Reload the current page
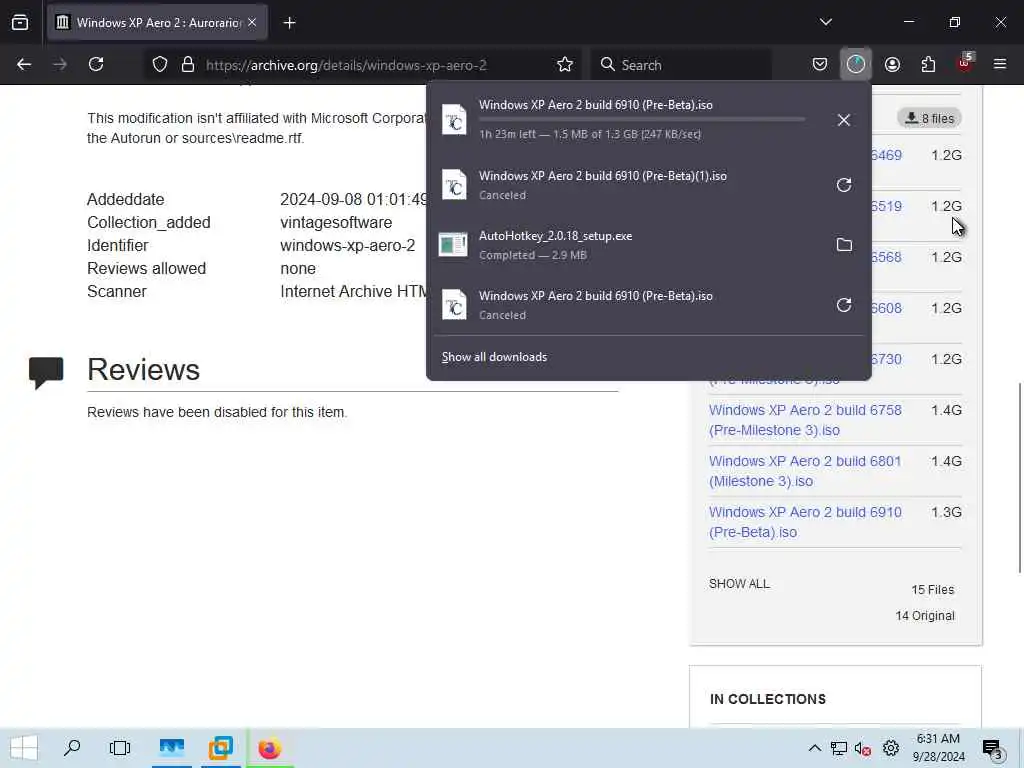Screen dimensions: 1024x768 coord(96,64)
